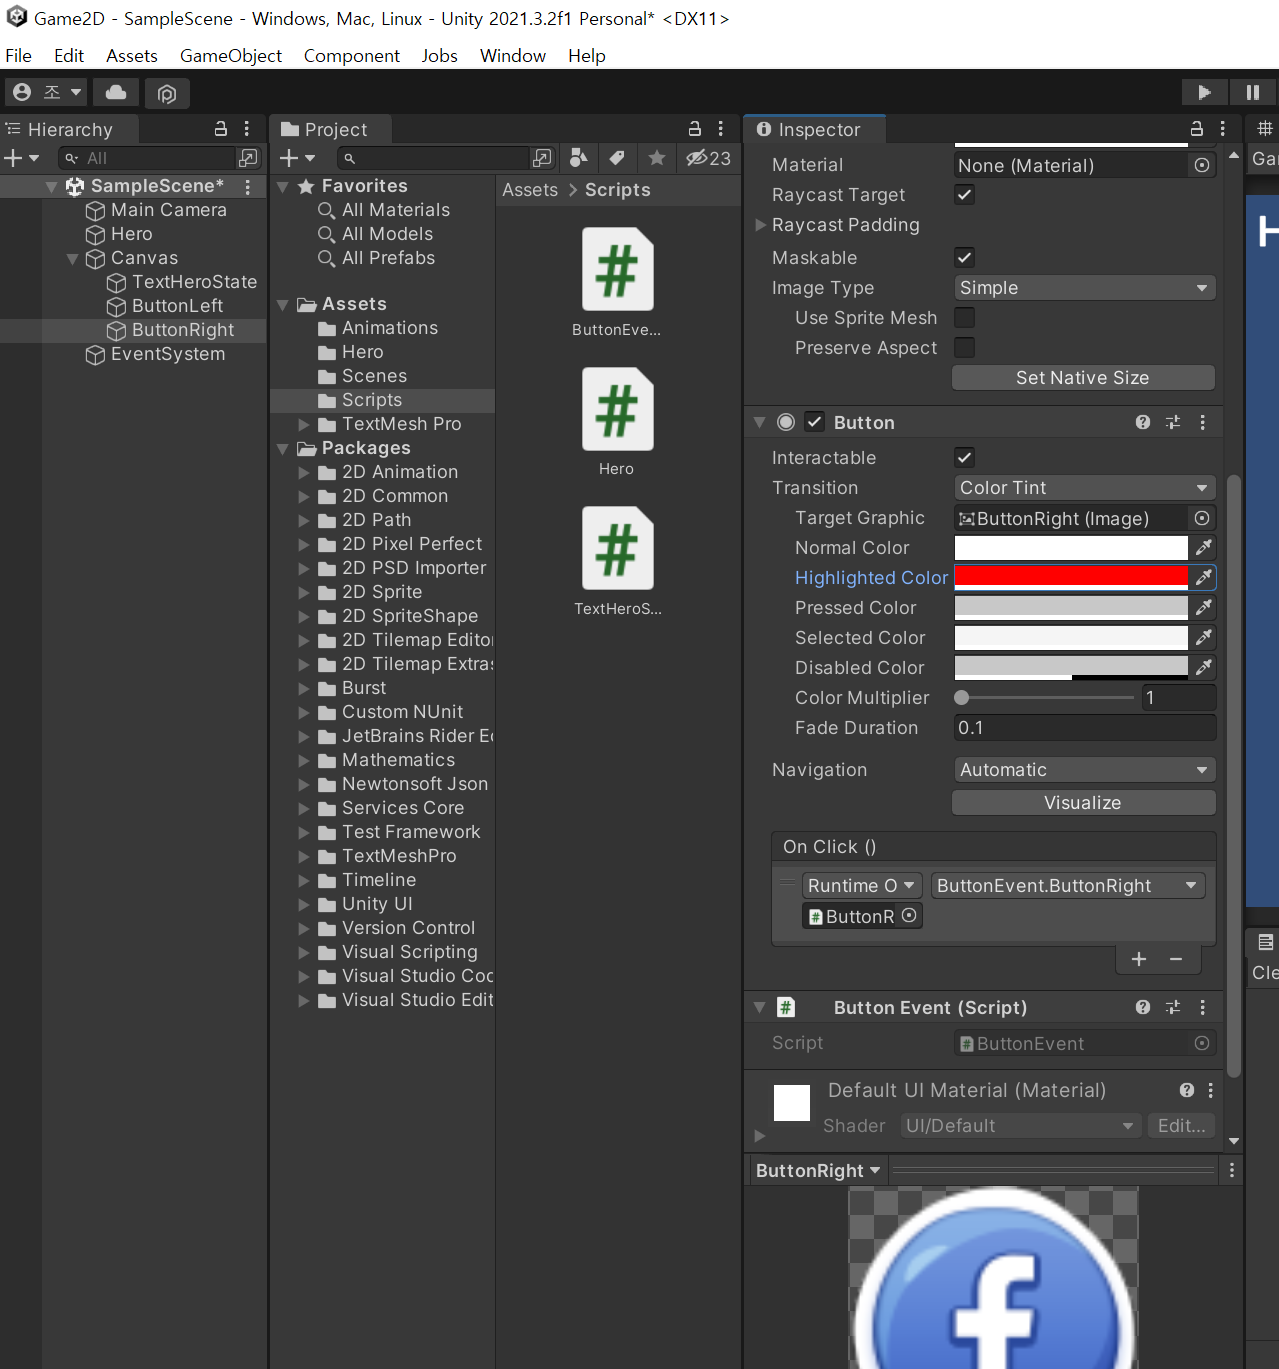Click the shader Edit... button
Screen dimensions: 1279x1369
point(1182,1126)
